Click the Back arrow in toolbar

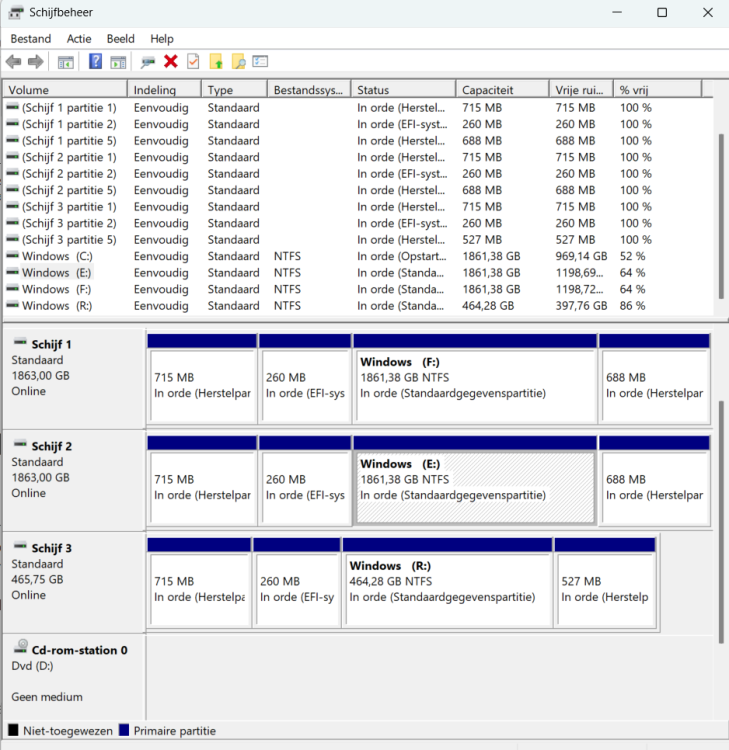(x=14, y=62)
